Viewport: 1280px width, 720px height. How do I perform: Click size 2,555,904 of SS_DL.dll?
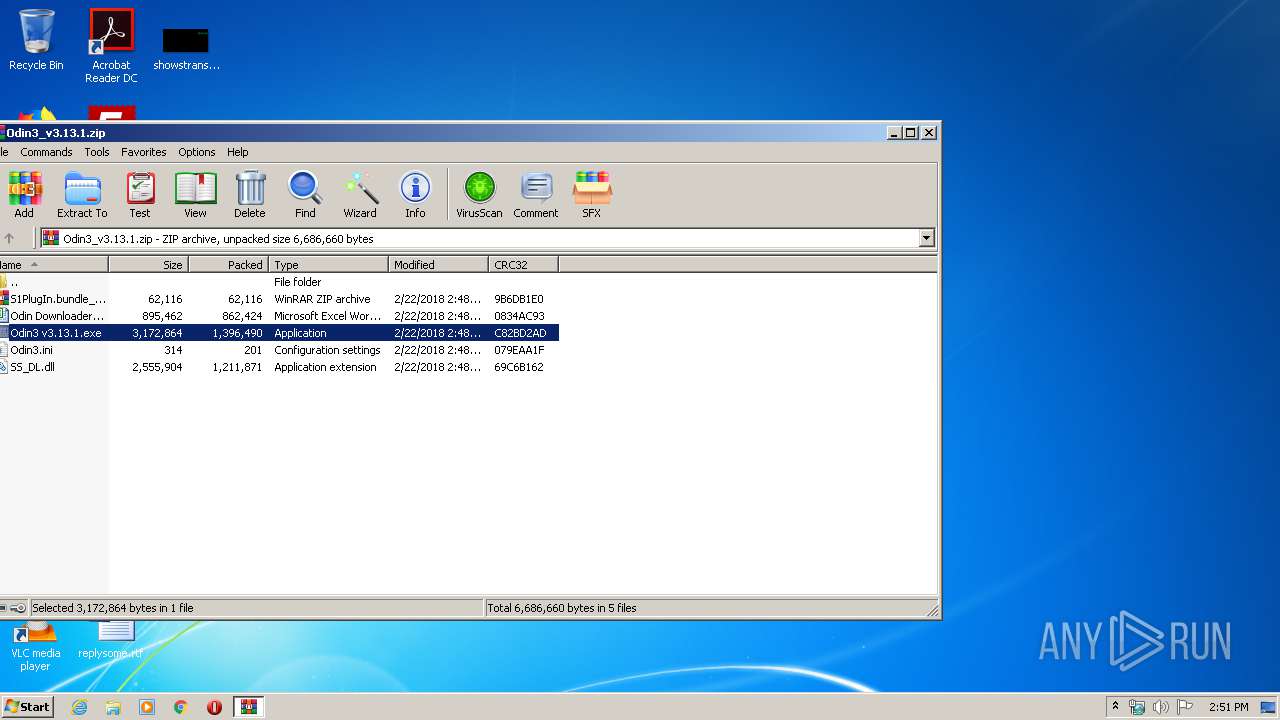[x=157, y=367]
